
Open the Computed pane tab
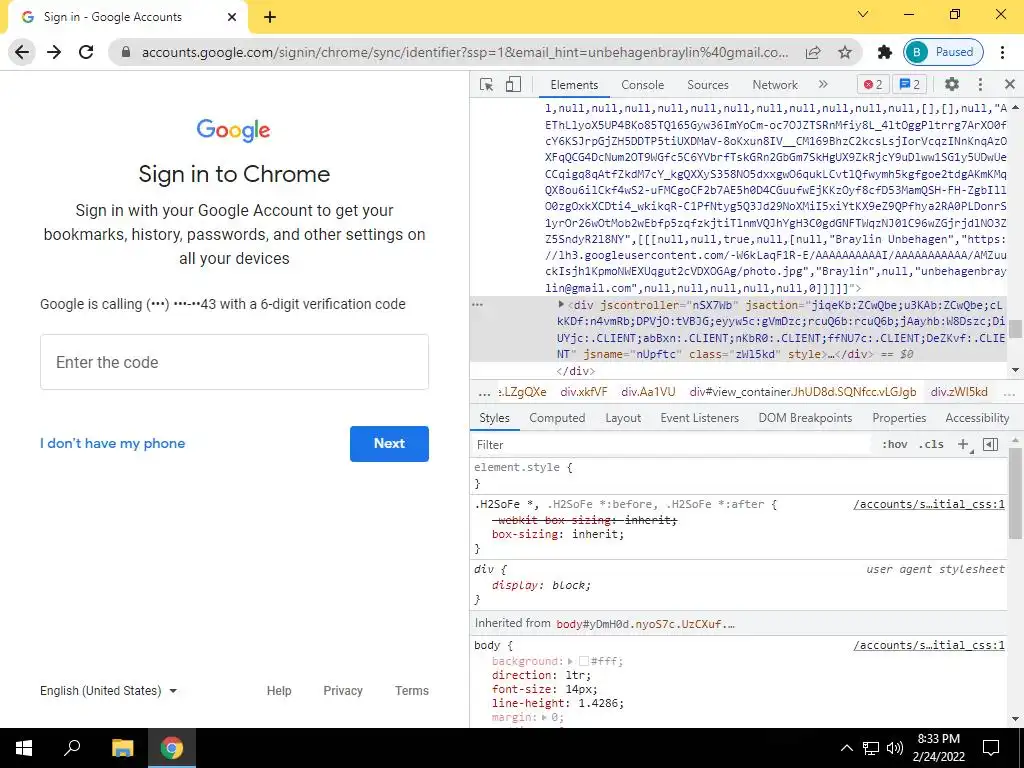pos(557,418)
